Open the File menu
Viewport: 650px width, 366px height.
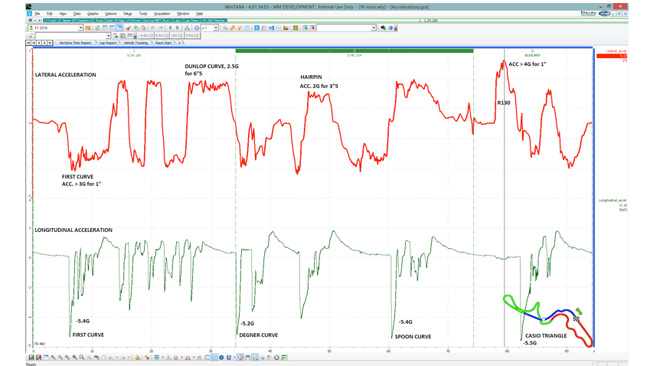tap(37, 14)
